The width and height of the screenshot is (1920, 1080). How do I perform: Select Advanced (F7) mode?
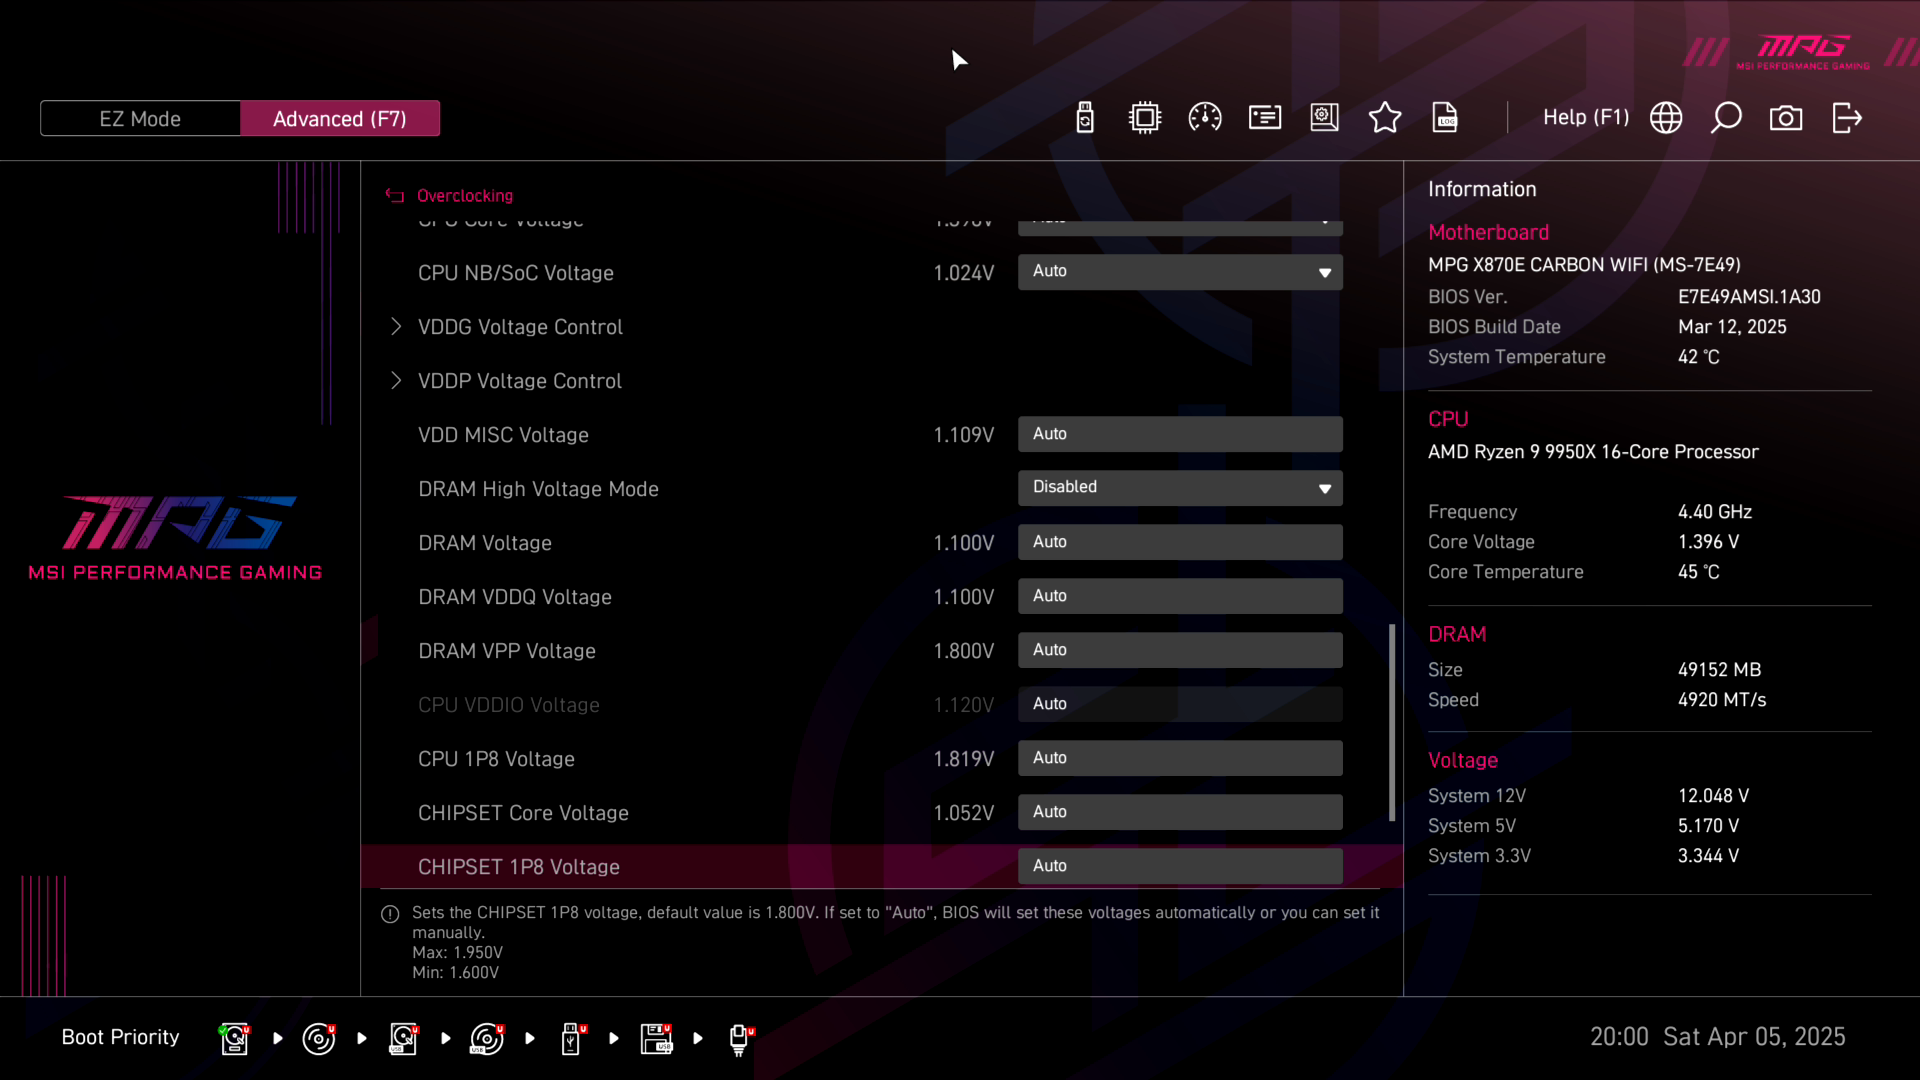click(340, 119)
